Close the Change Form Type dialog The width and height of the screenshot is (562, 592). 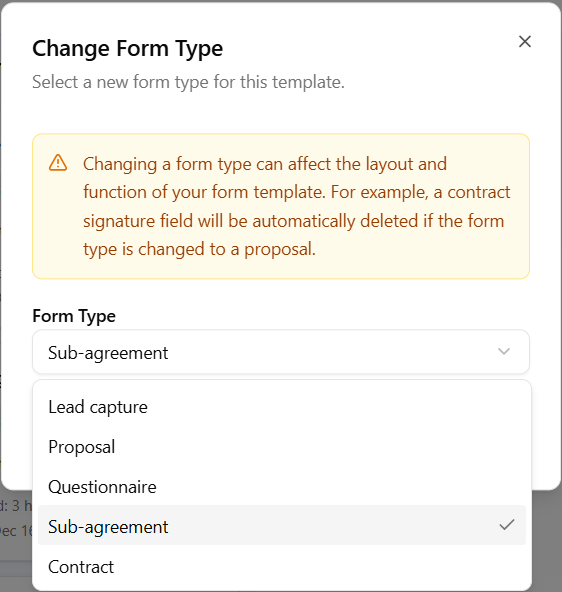tap(525, 42)
